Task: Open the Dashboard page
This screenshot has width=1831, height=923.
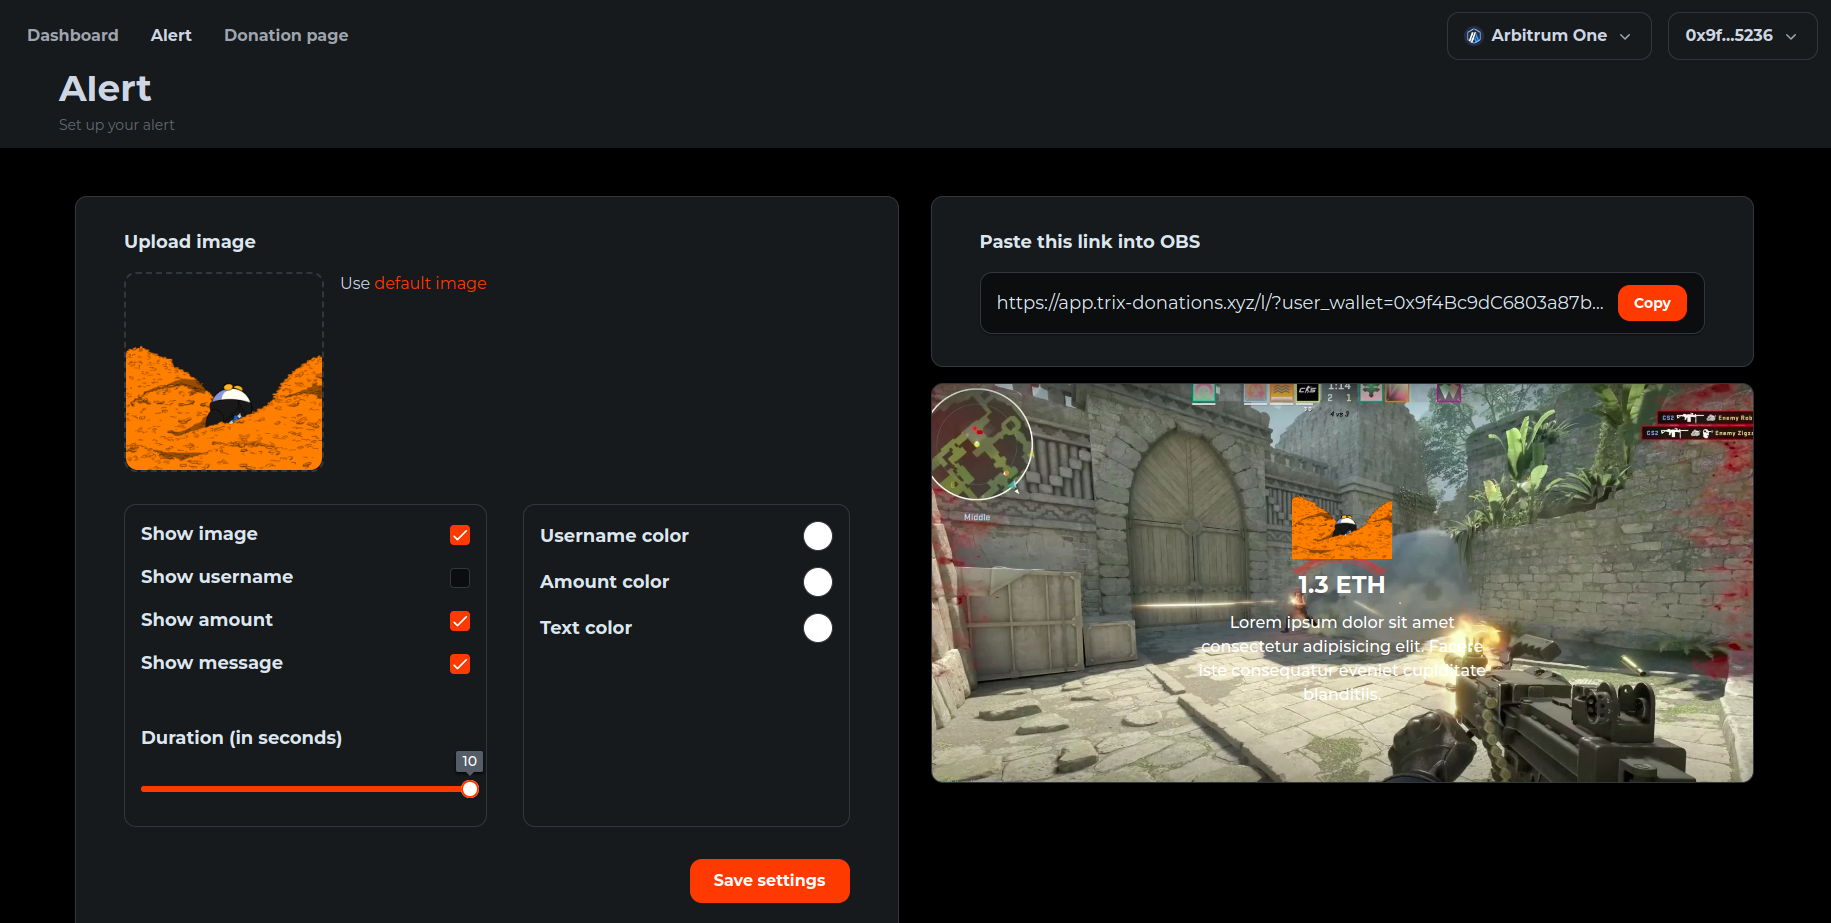Action: [73, 35]
